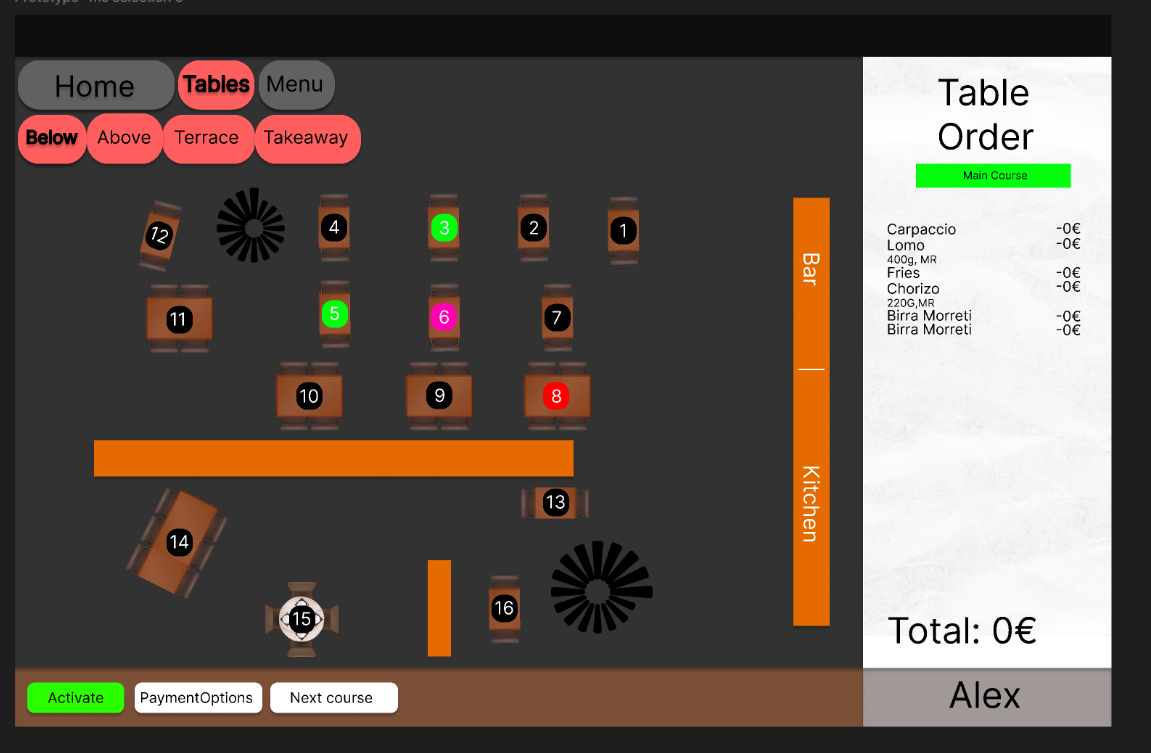
Task: Show the Terrace floor area
Action: click(207, 138)
